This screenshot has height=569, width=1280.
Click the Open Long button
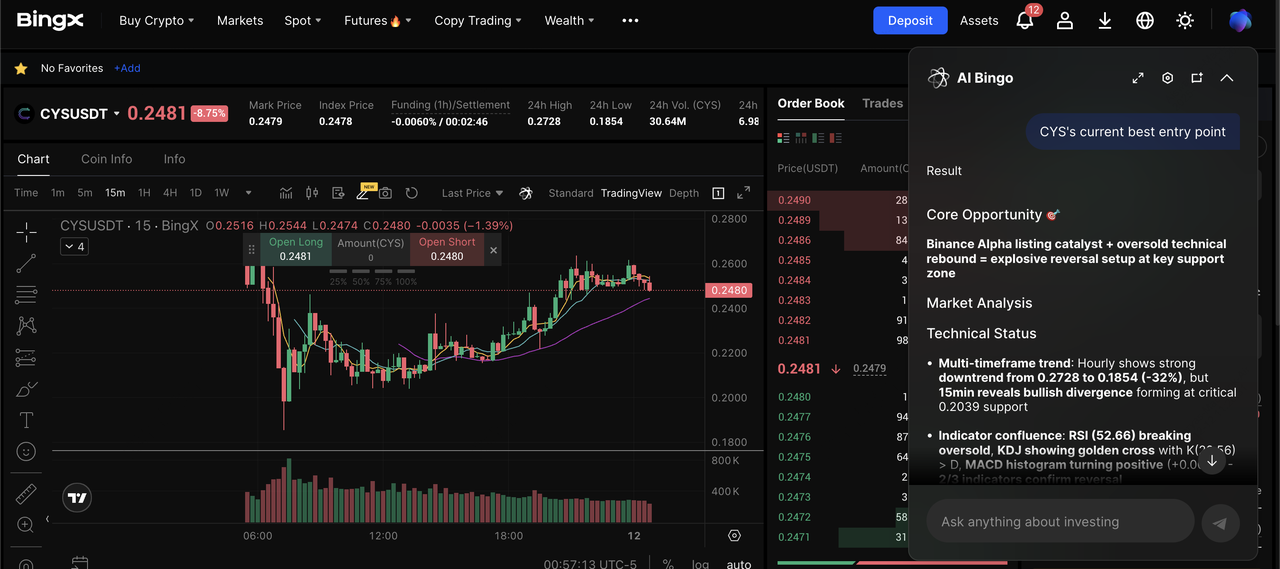(x=296, y=249)
